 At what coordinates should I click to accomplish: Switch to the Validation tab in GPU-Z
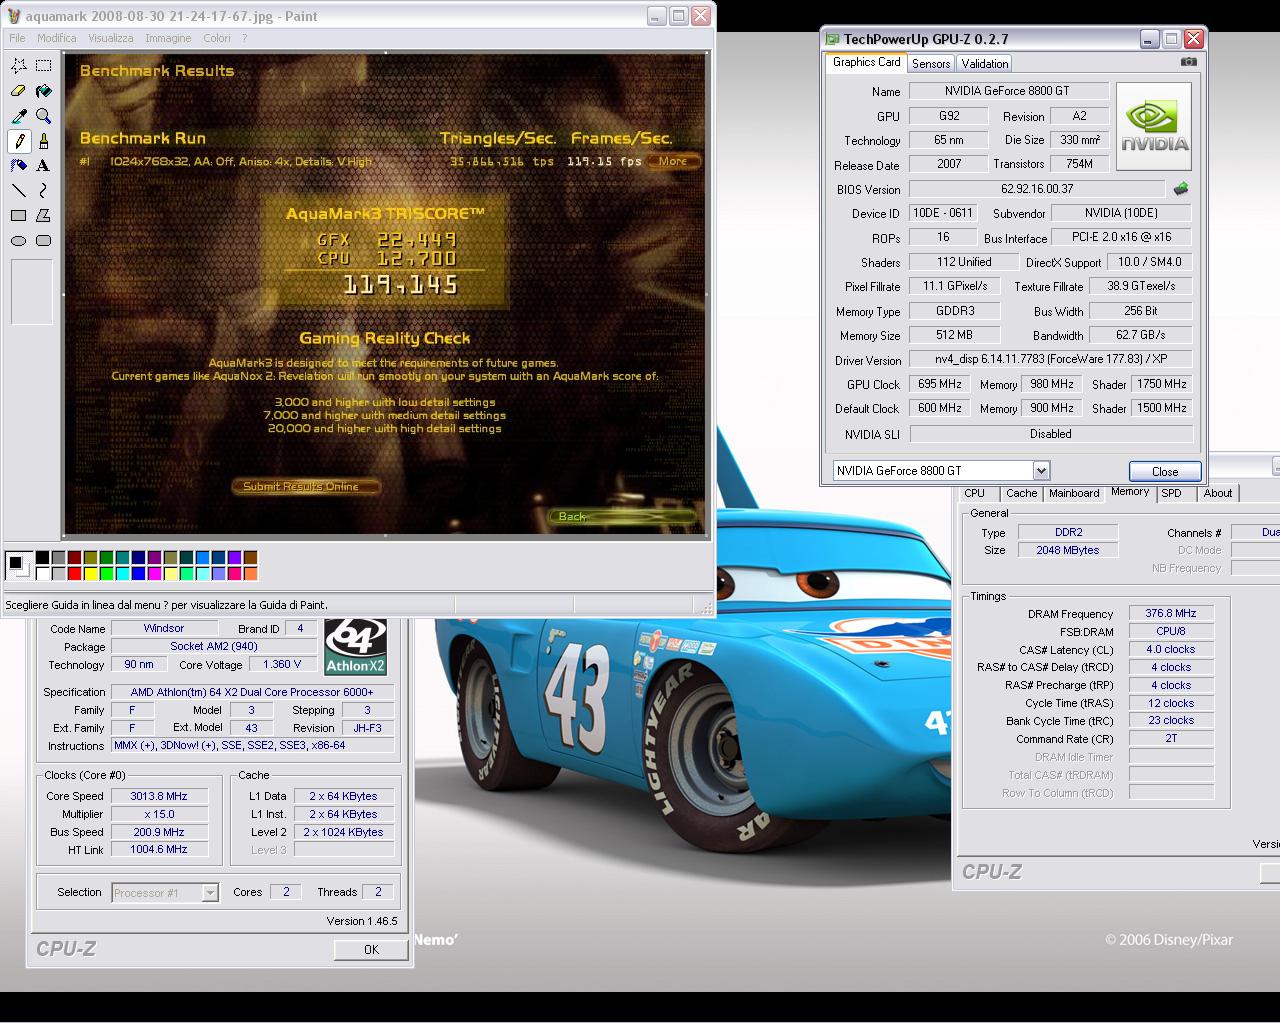click(985, 63)
